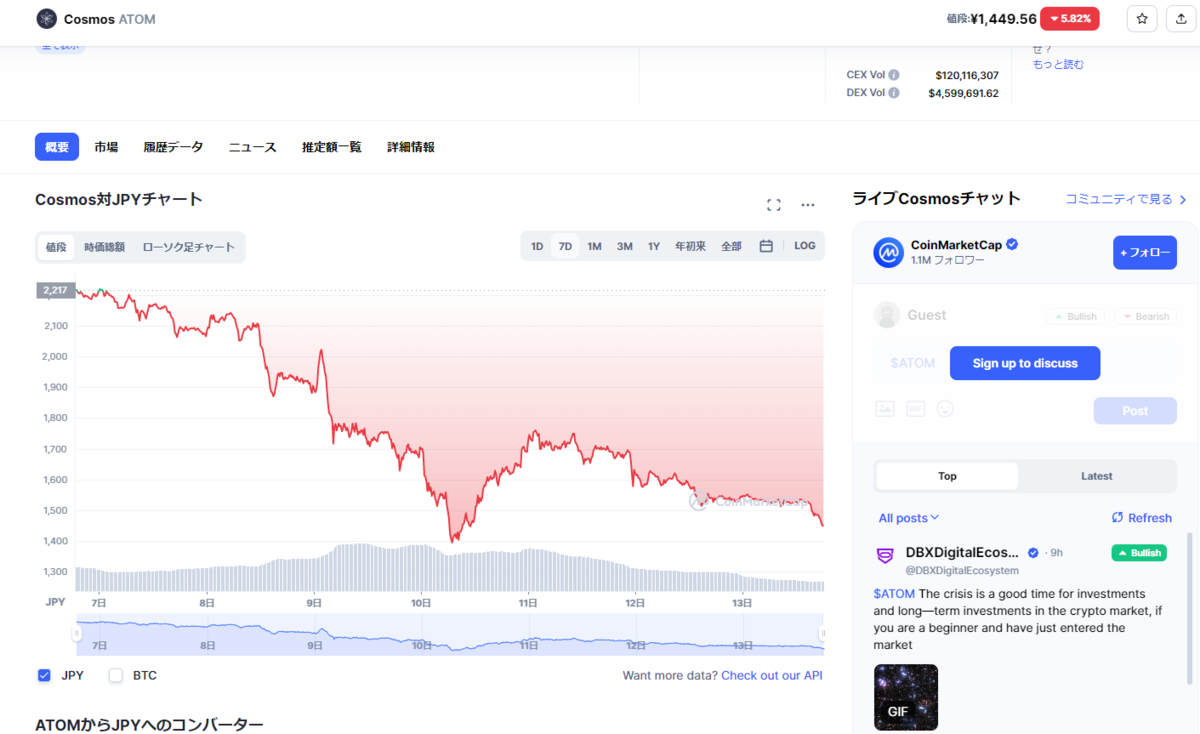The height and width of the screenshot is (734, 1200).
Task: Select the 1D time range
Action: (537, 246)
